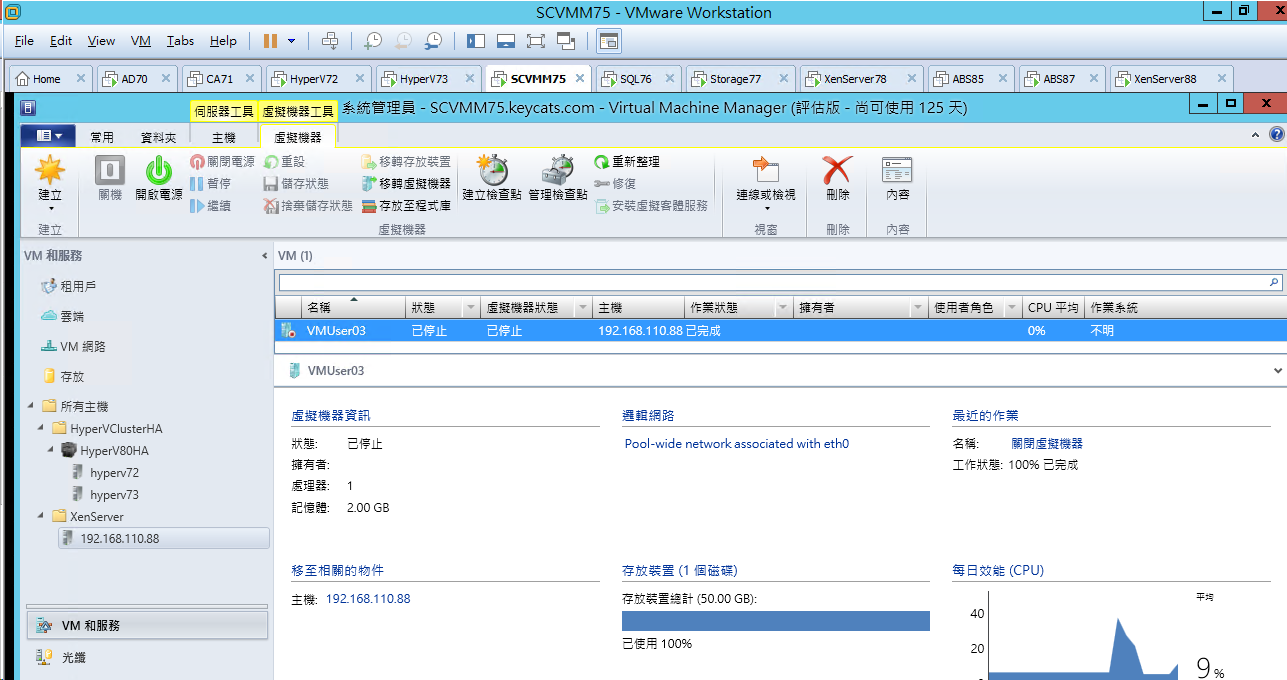Click the red 刪除 delete icon
This screenshot has width=1287, height=680.
click(x=838, y=170)
